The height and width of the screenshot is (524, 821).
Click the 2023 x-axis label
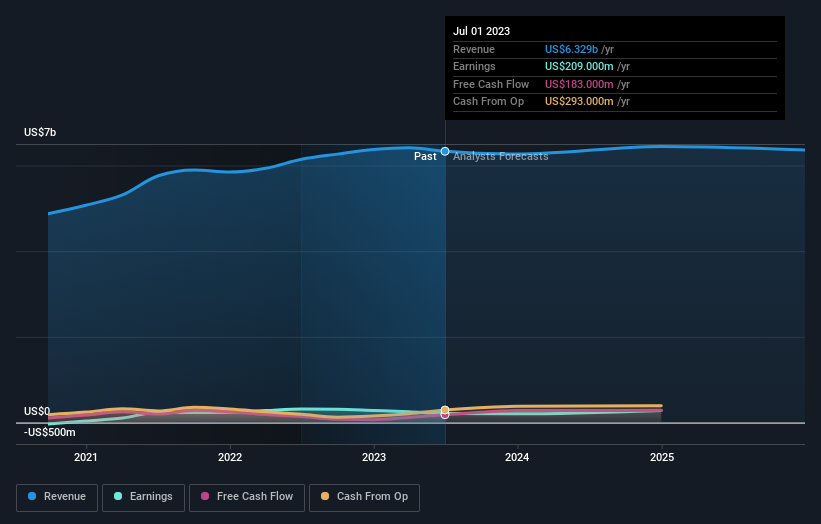pyautogui.click(x=374, y=457)
